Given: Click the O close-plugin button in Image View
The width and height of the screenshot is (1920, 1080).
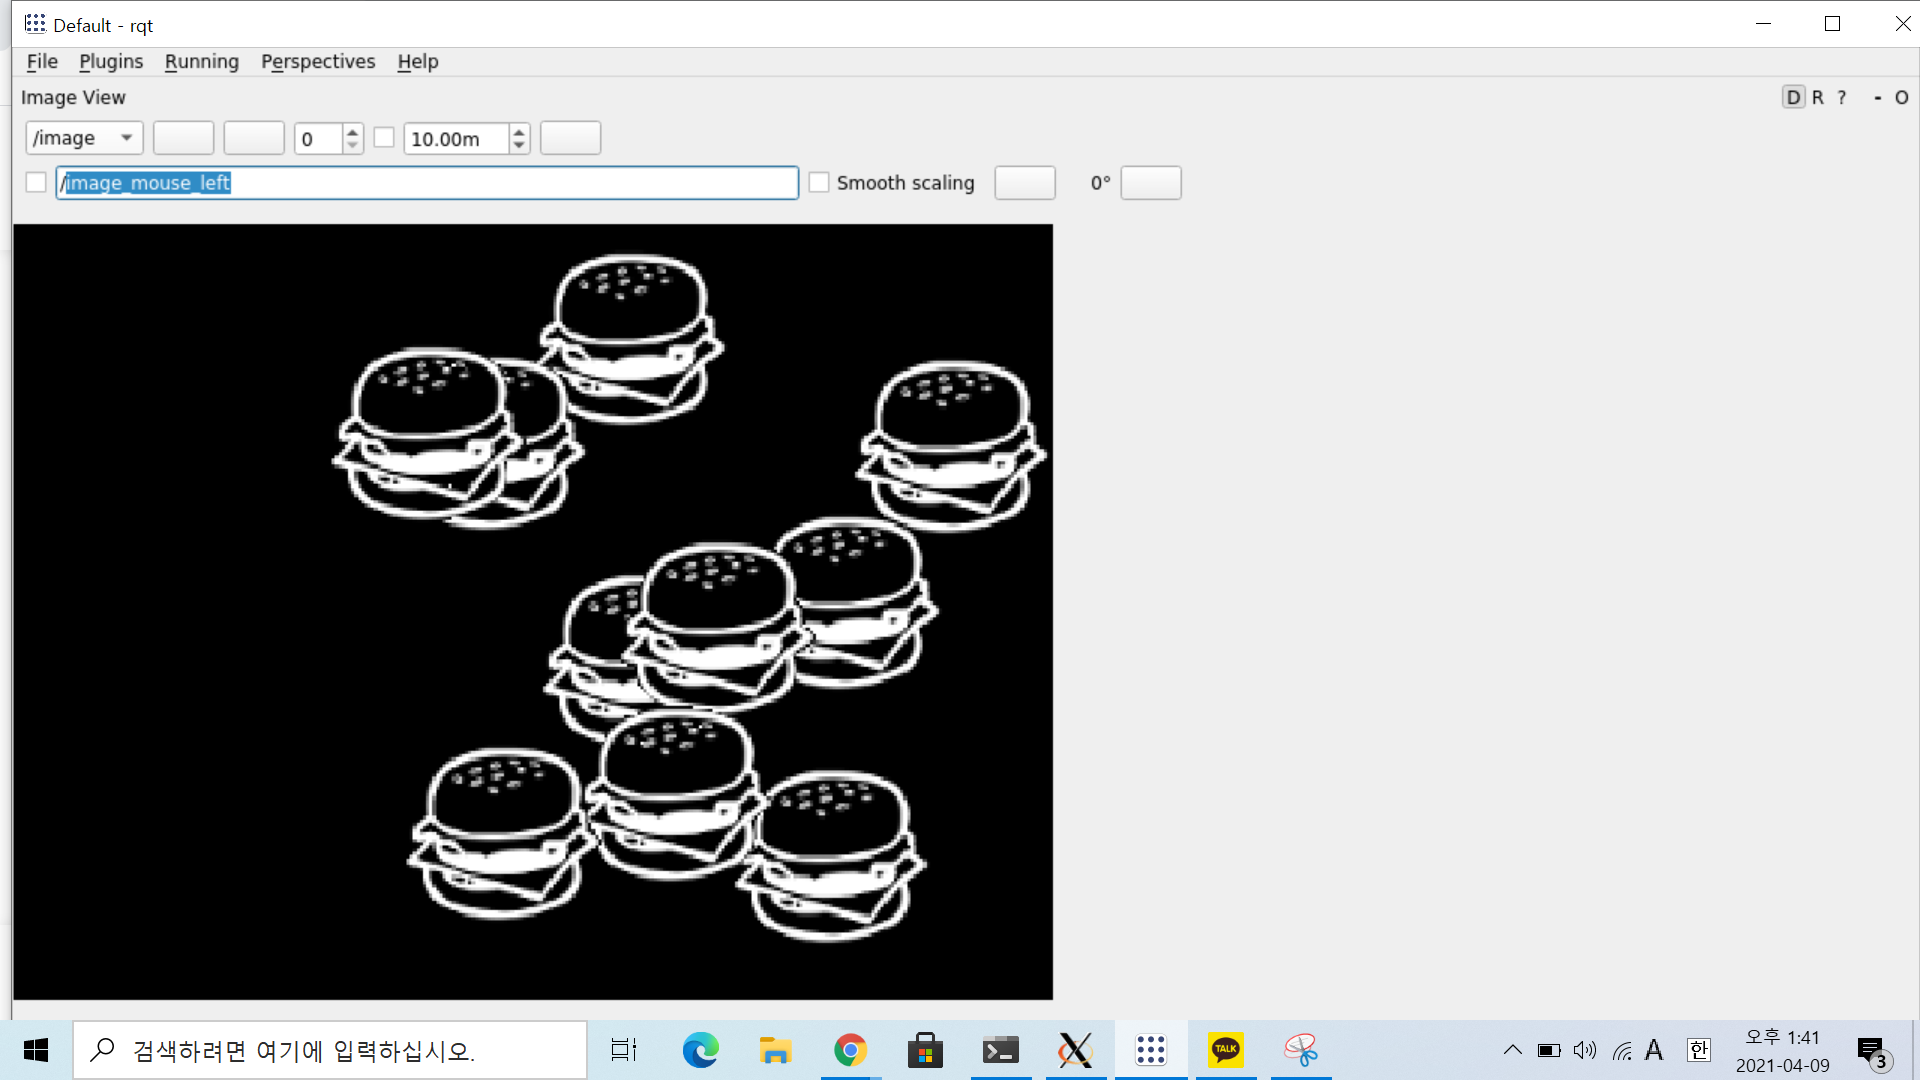Looking at the screenshot, I should (x=1902, y=97).
